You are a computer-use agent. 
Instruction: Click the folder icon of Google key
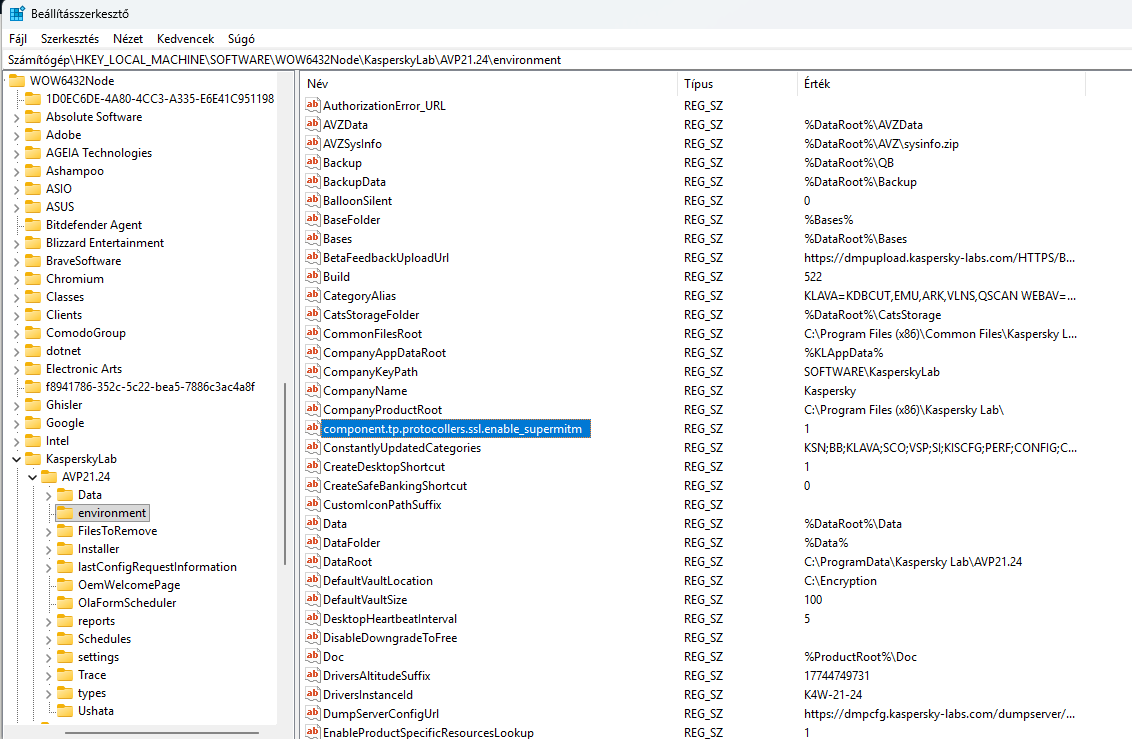(x=33, y=423)
